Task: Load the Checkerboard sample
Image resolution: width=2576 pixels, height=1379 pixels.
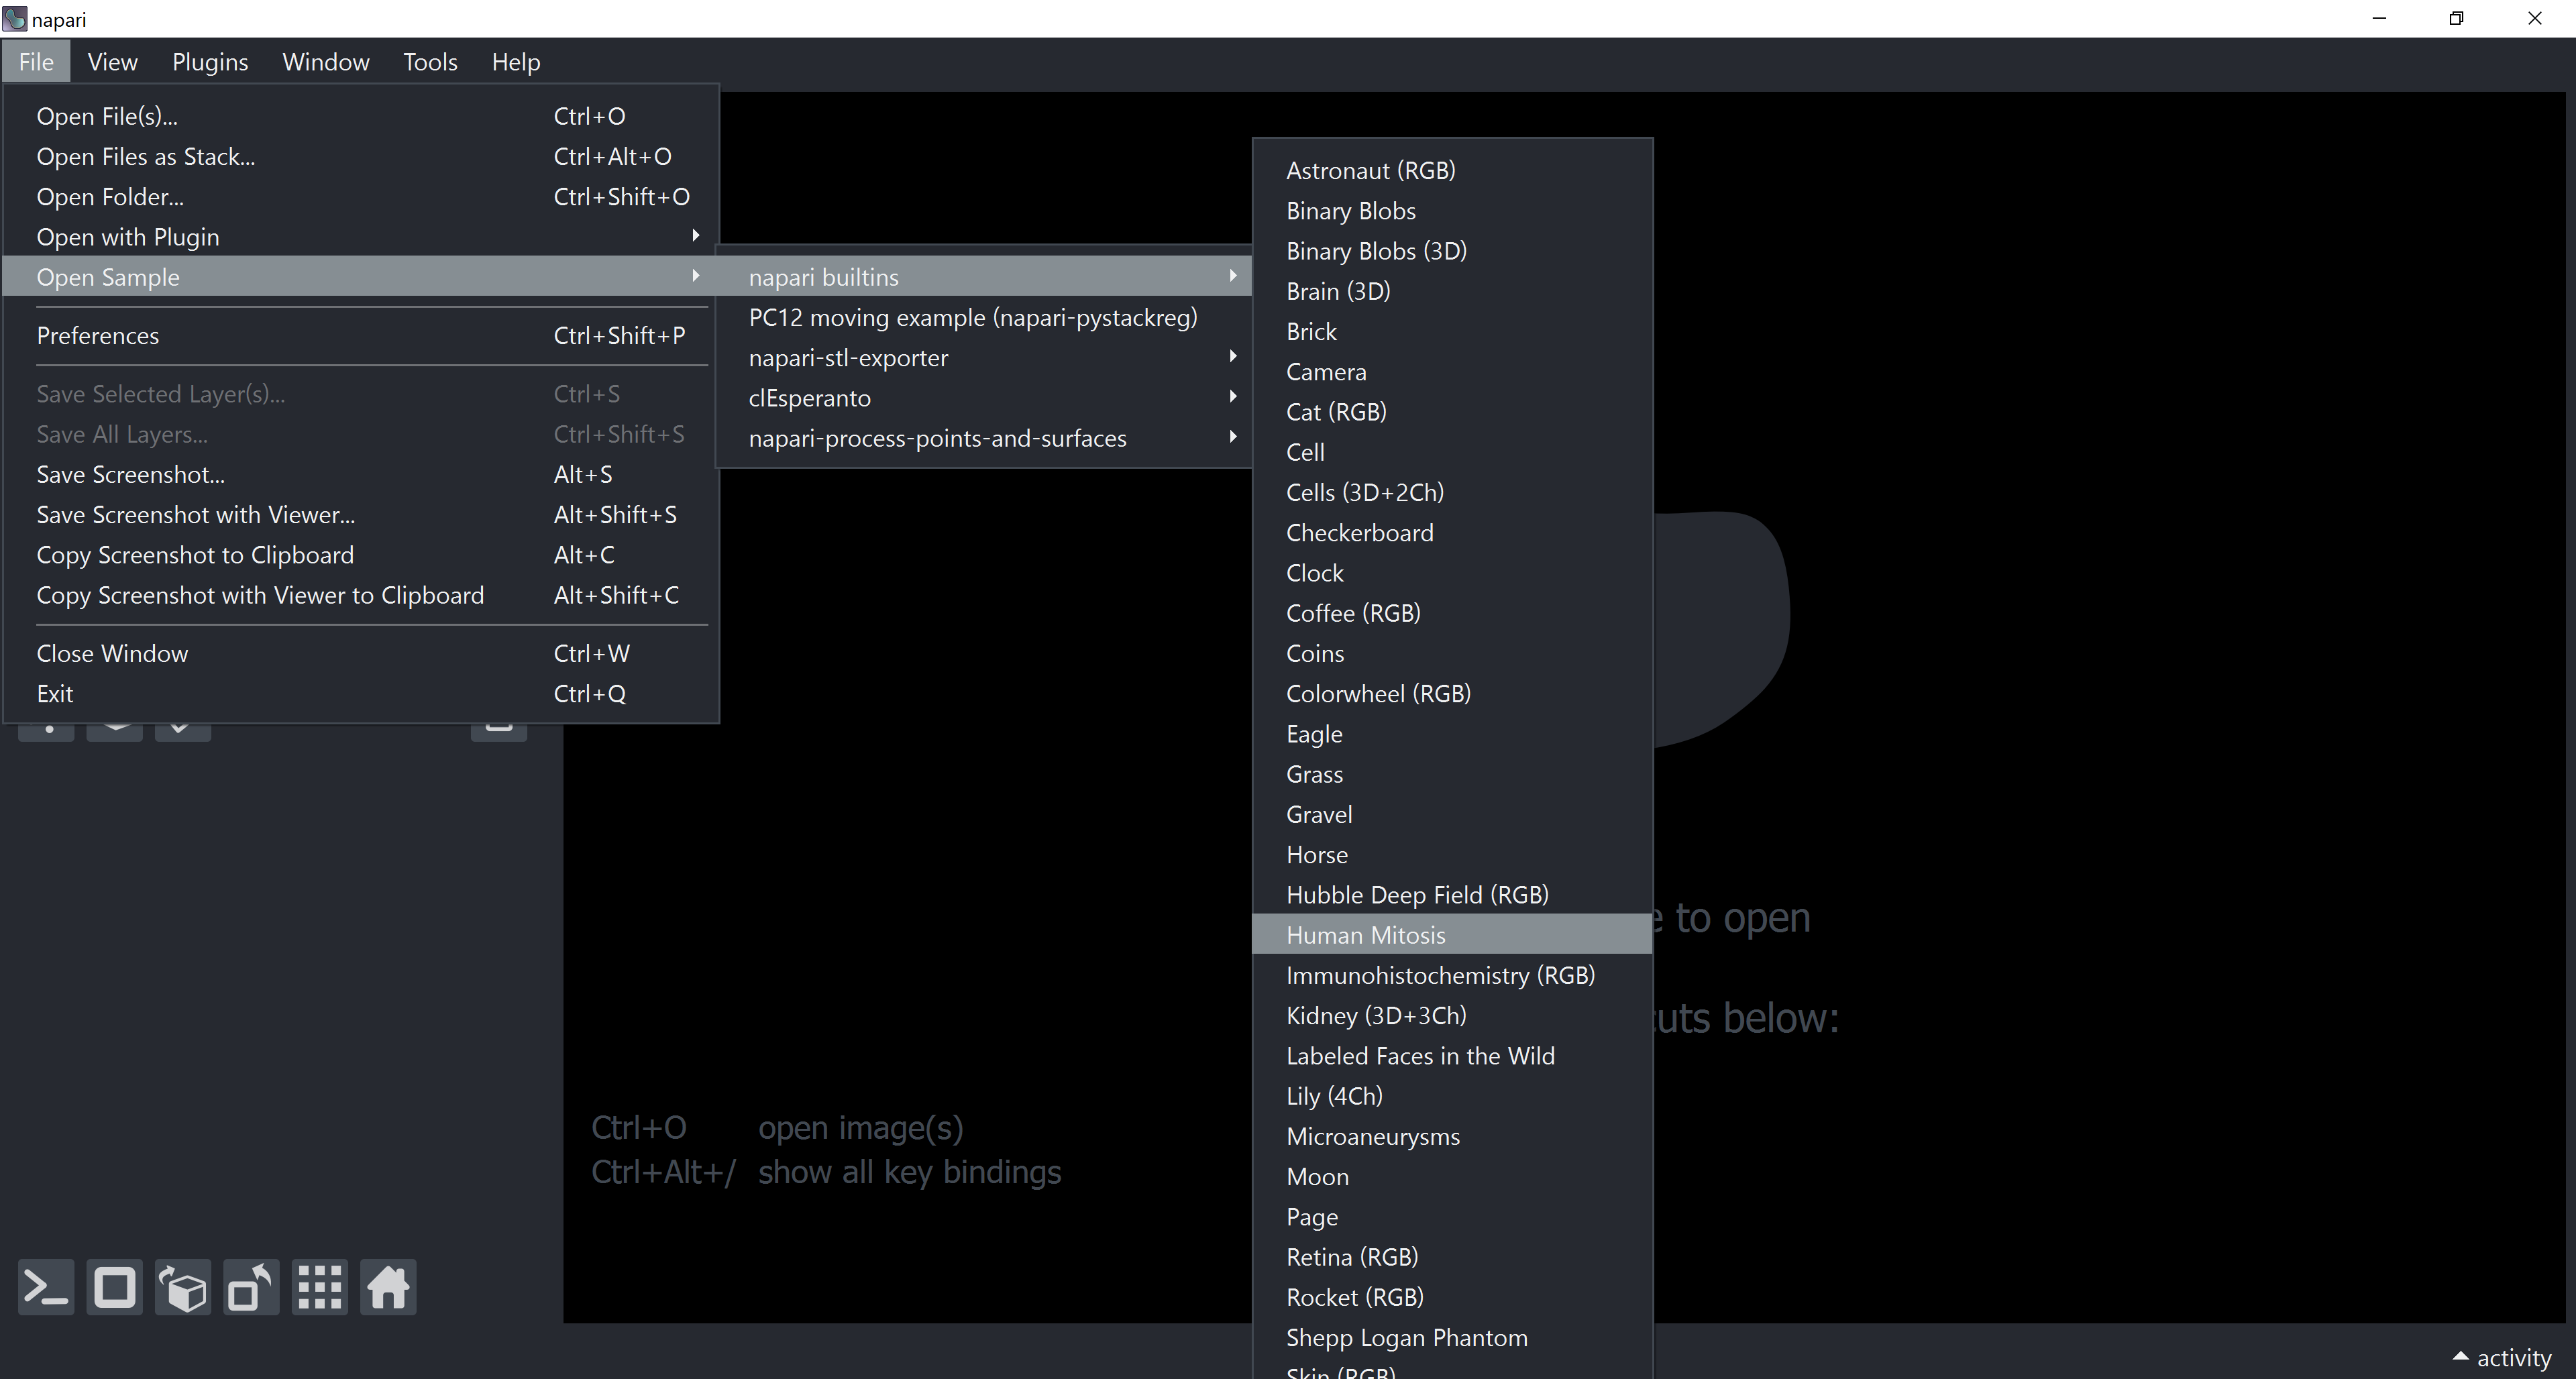Action: tap(1452, 533)
